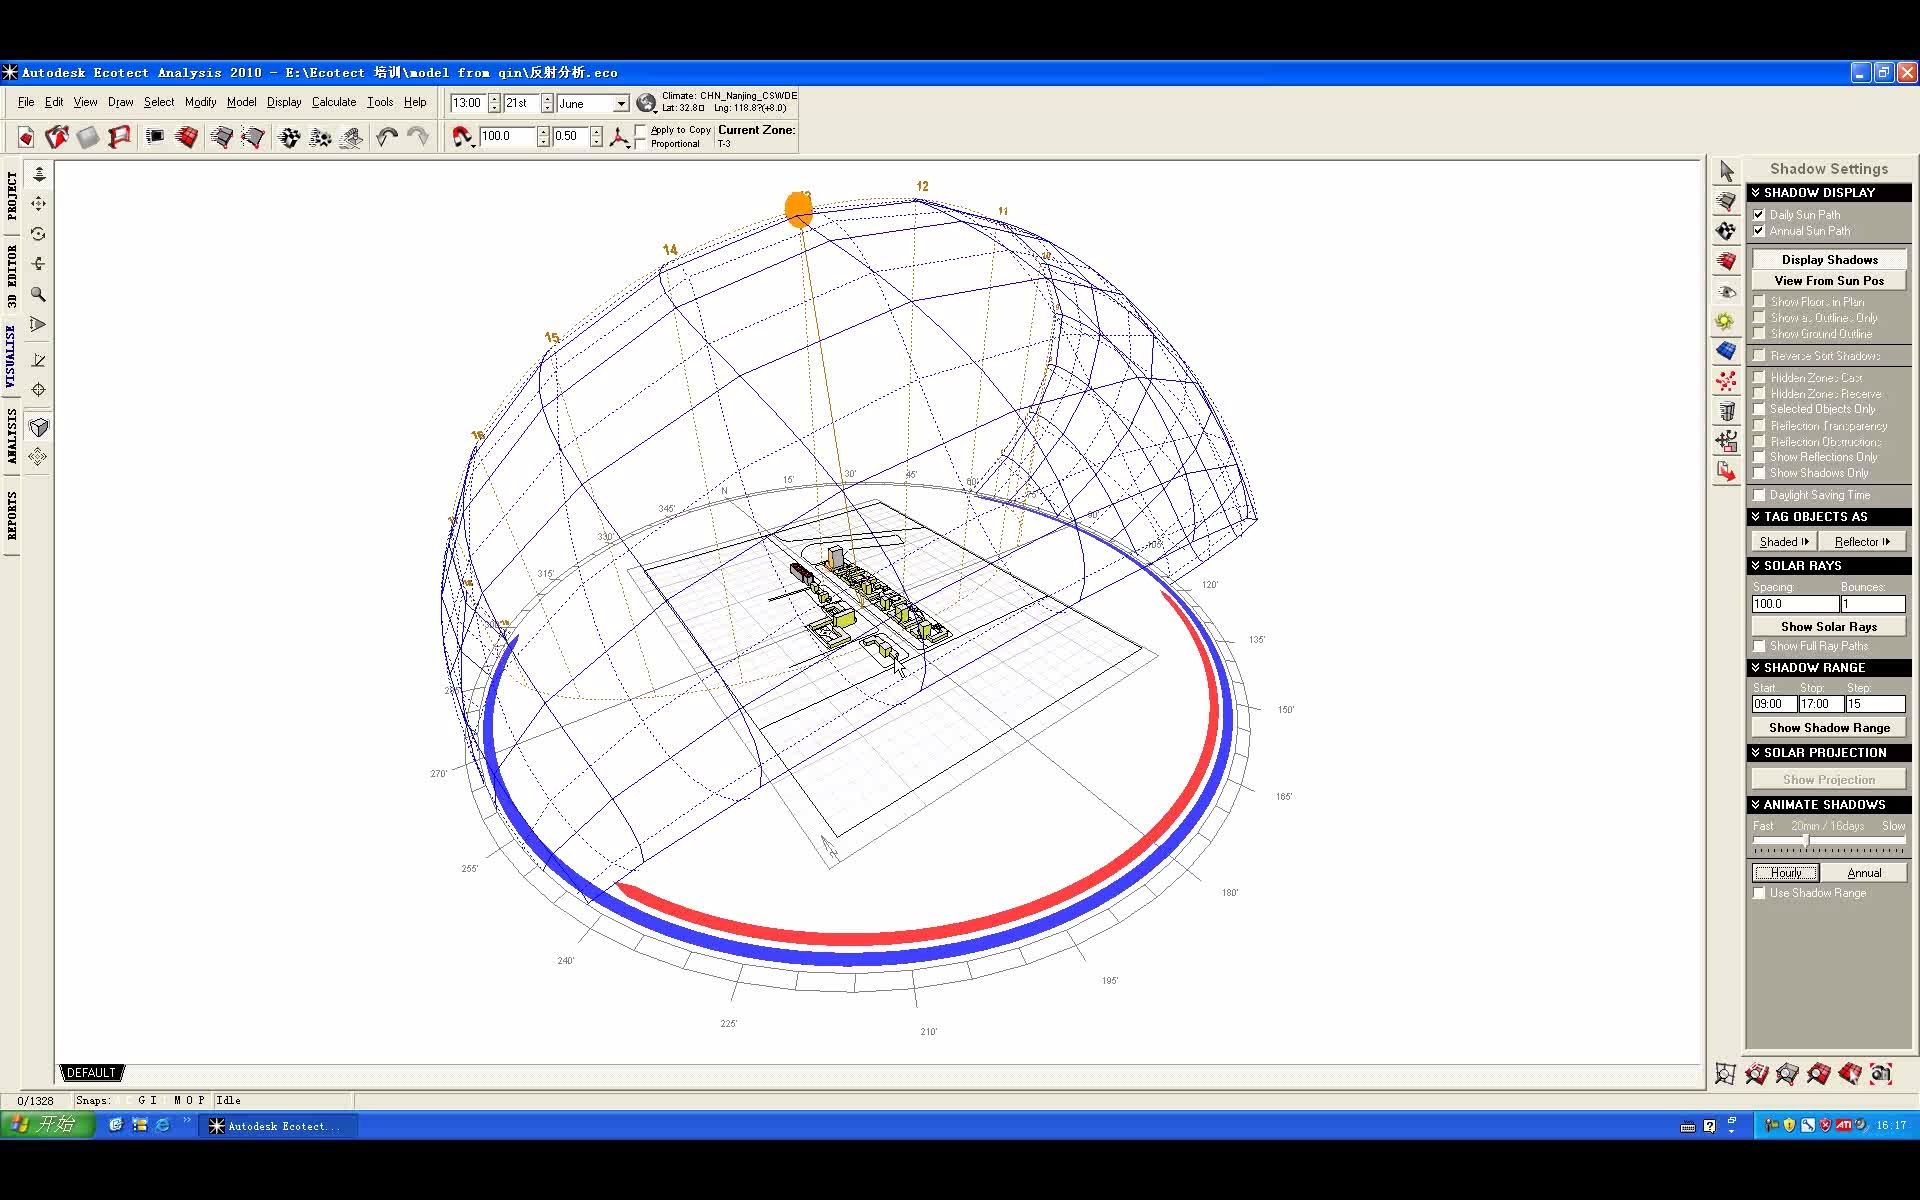Click the Open file toolbar icon
This screenshot has height=1200, width=1920.
coord(57,137)
